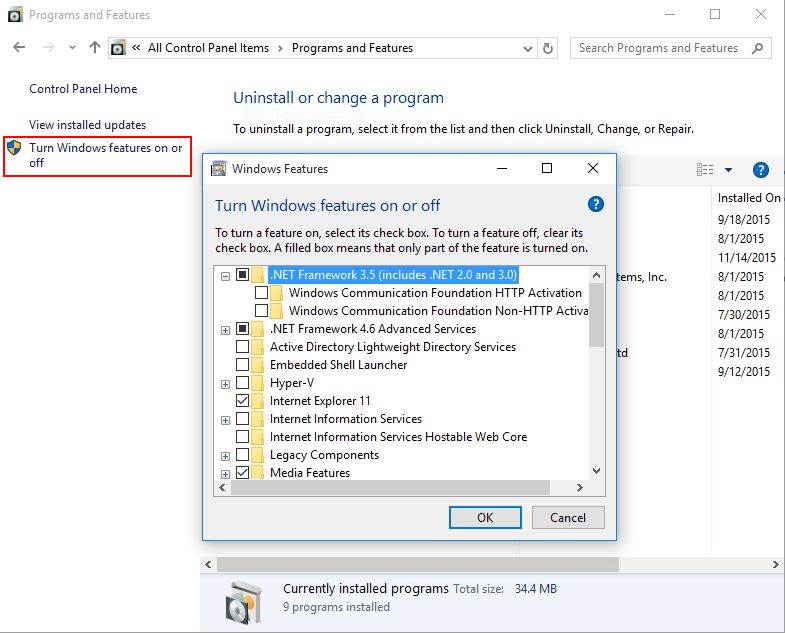Open the recent locations dropdown arrow

(73, 48)
